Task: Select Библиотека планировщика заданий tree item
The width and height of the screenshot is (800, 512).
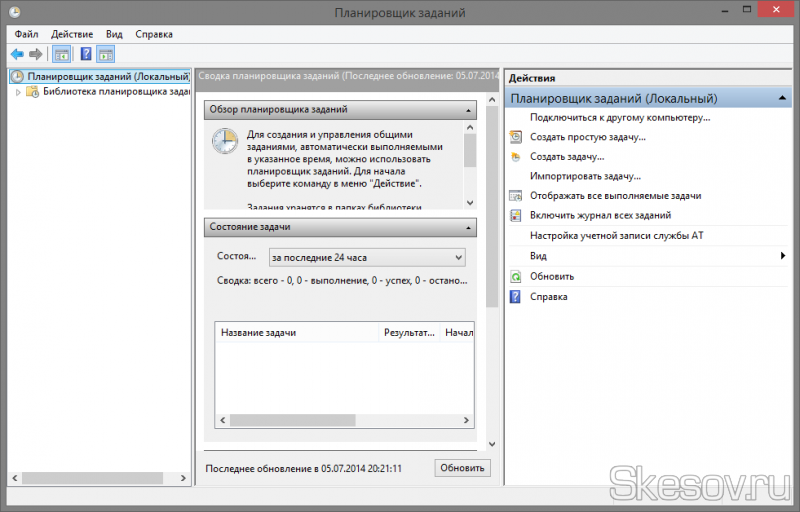Action: (x=116, y=92)
